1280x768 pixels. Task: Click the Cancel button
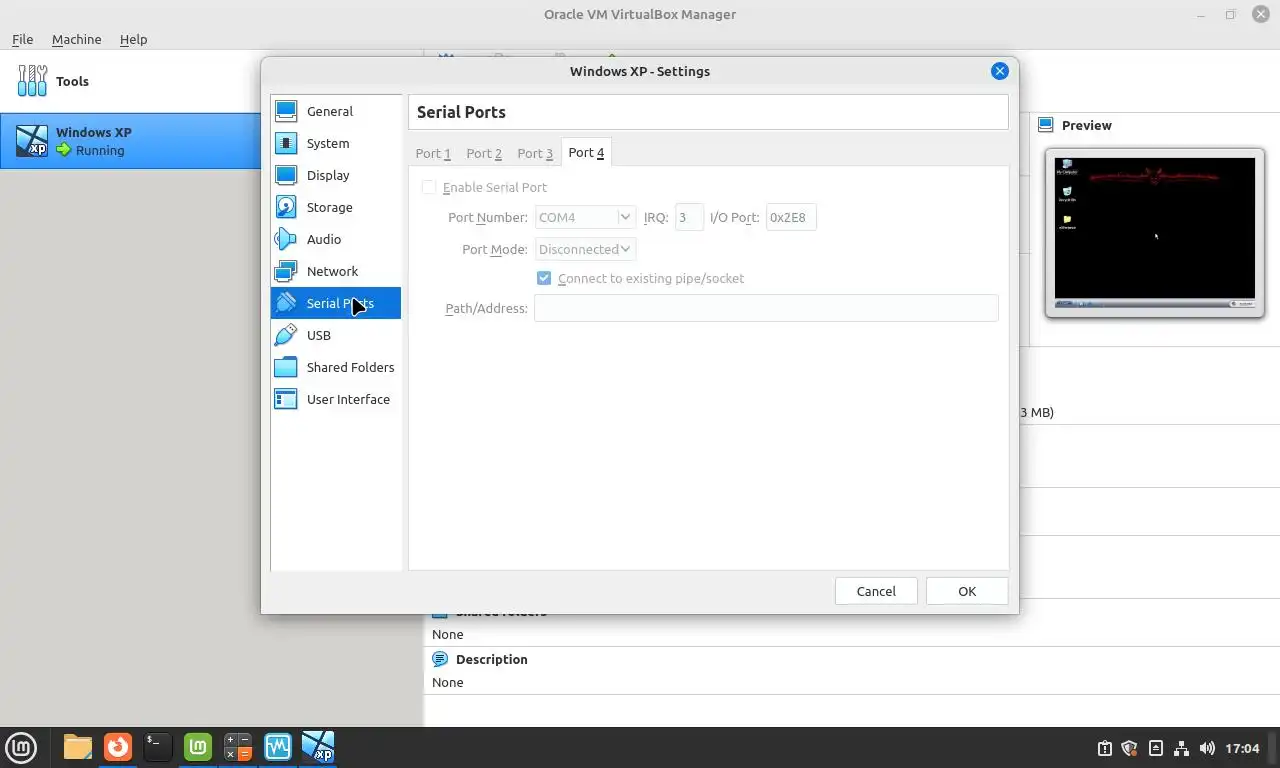coord(876,591)
